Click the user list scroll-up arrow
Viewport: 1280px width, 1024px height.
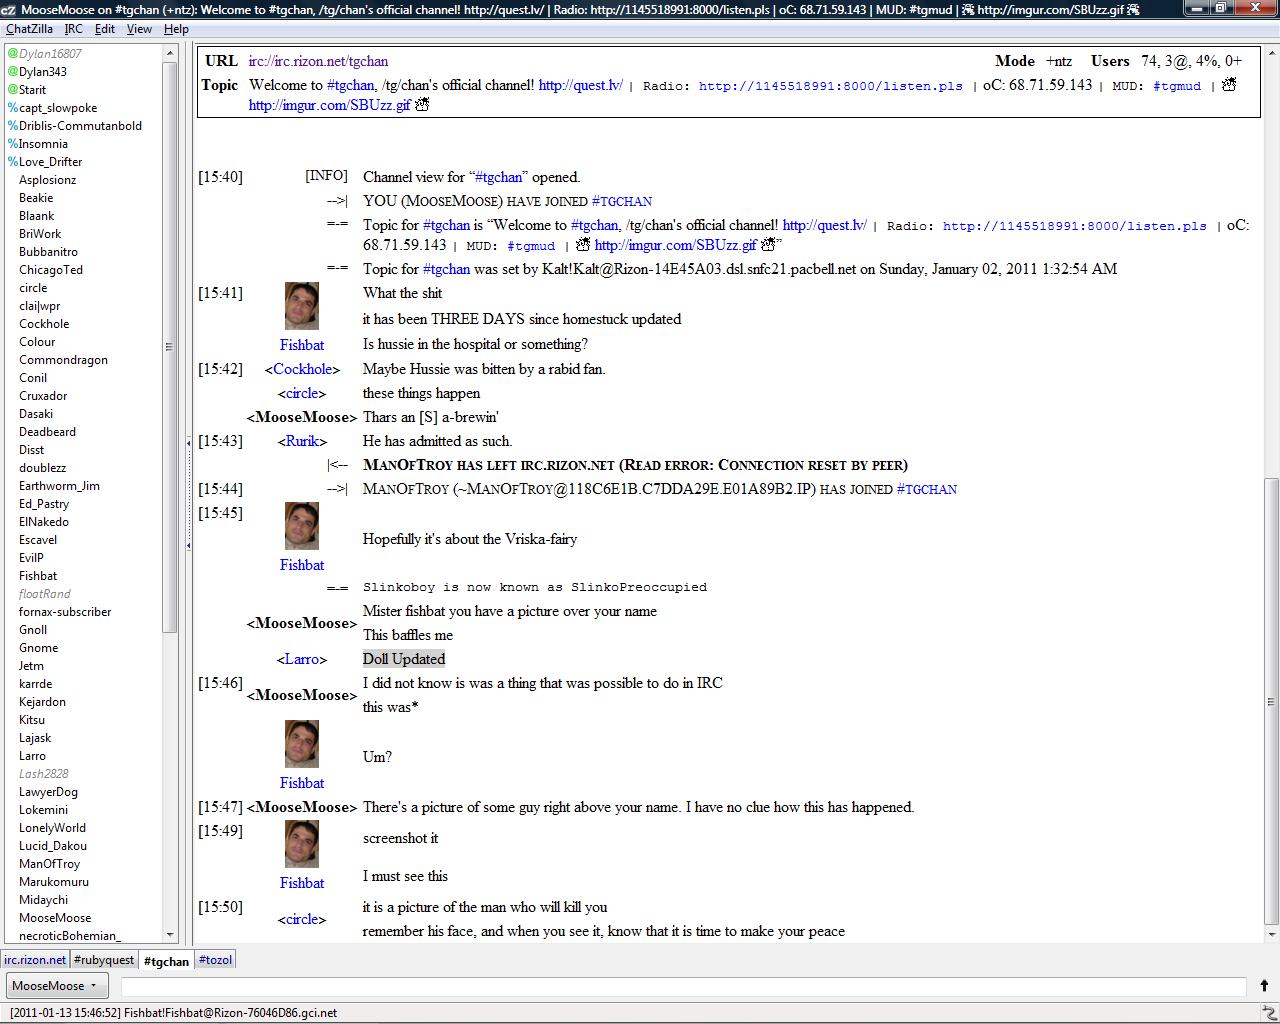pyautogui.click(x=169, y=52)
